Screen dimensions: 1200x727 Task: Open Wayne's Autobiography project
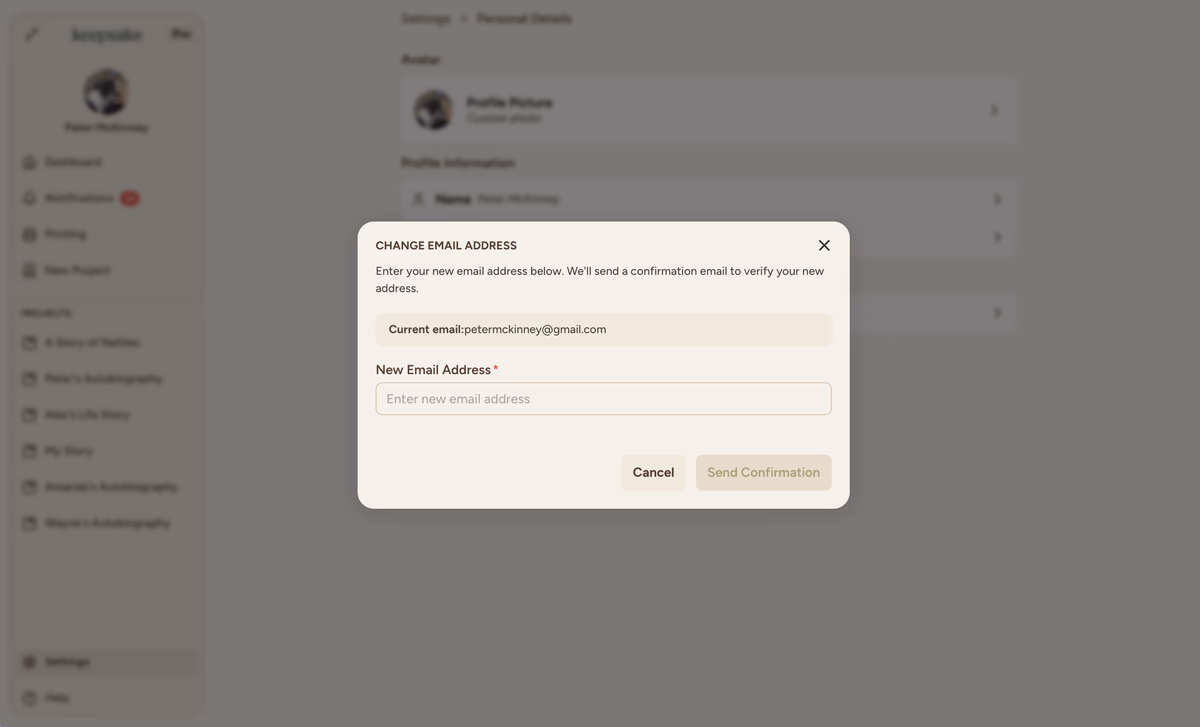tap(107, 523)
